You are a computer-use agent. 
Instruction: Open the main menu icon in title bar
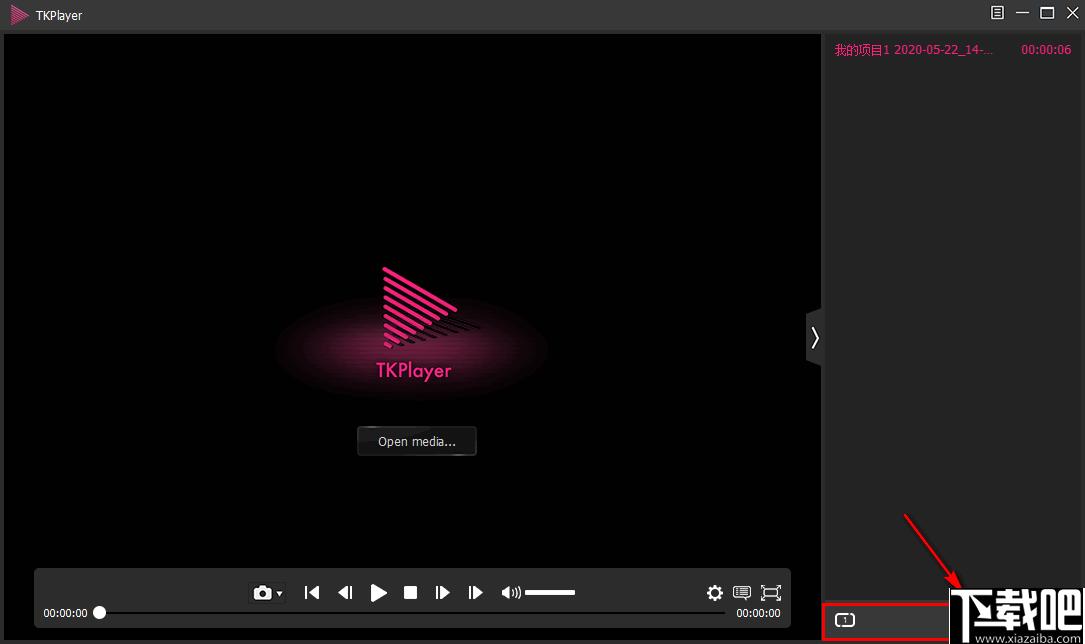(x=997, y=13)
